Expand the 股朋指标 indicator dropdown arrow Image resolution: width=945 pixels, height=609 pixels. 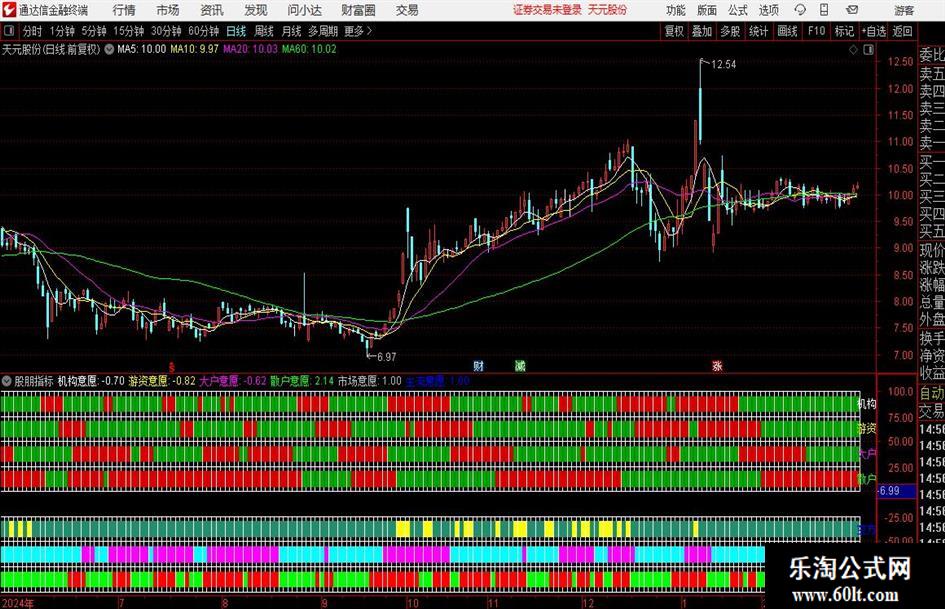[x=7, y=381]
